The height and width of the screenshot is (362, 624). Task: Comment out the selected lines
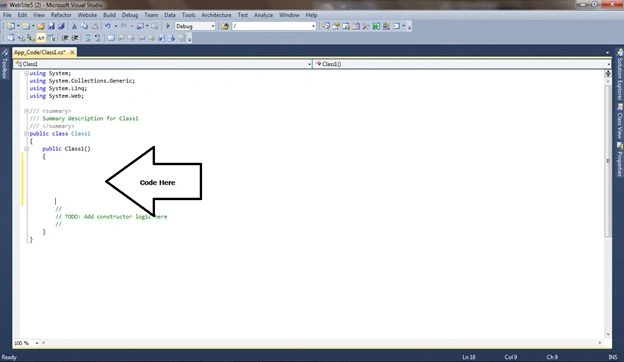coord(87,38)
